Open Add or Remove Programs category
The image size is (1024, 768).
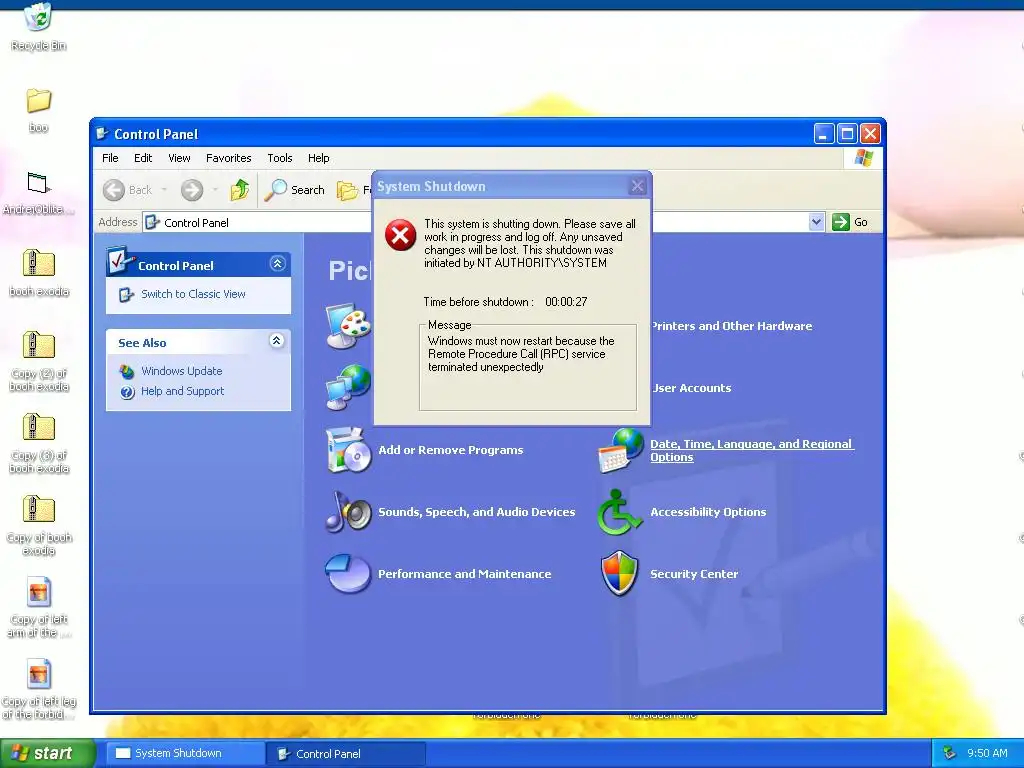pyautogui.click(x=451, y=450)
